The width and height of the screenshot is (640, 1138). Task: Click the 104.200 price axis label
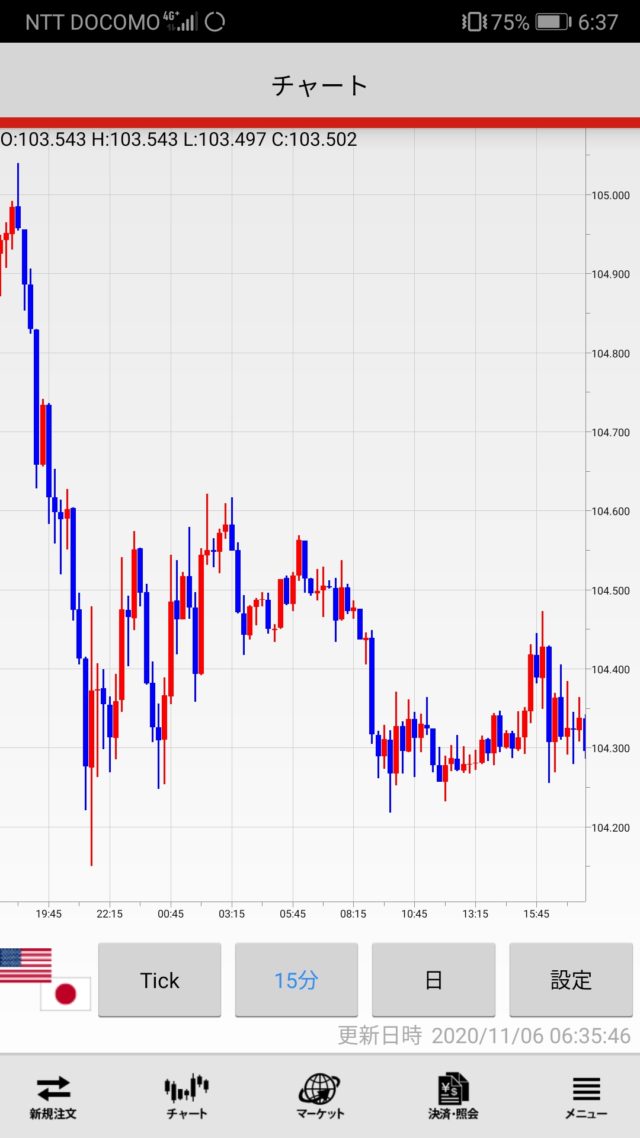tap(610, 828)
